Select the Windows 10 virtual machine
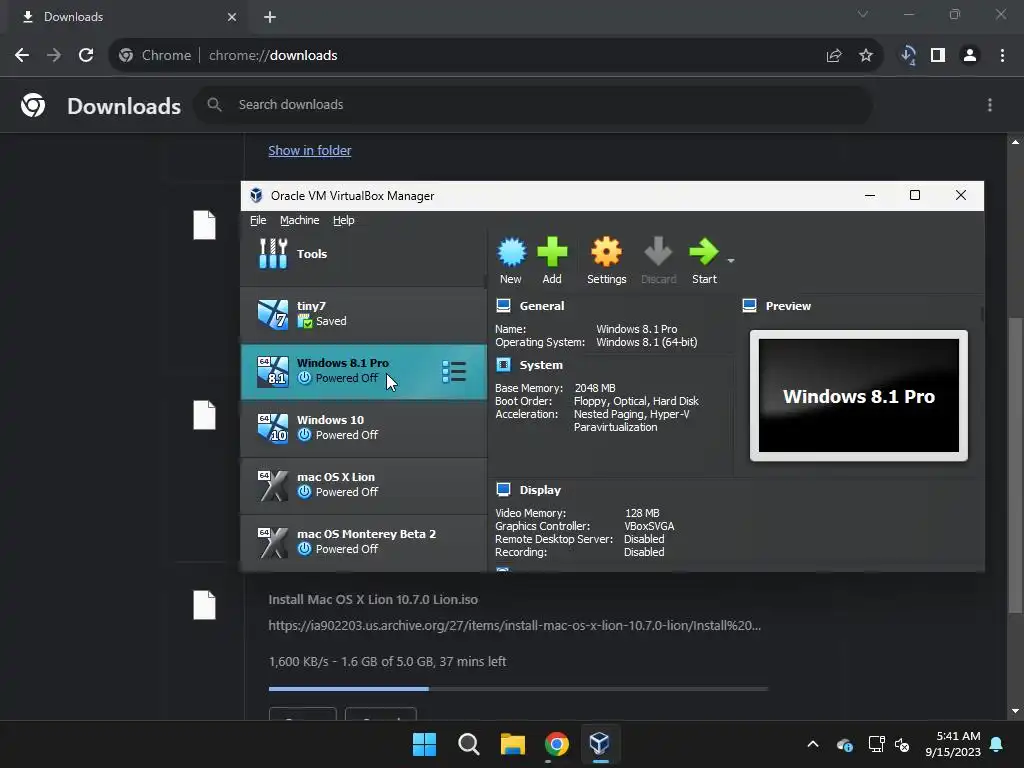The image size is (1024, 768). pyautogui.click(x=364, y=428)
